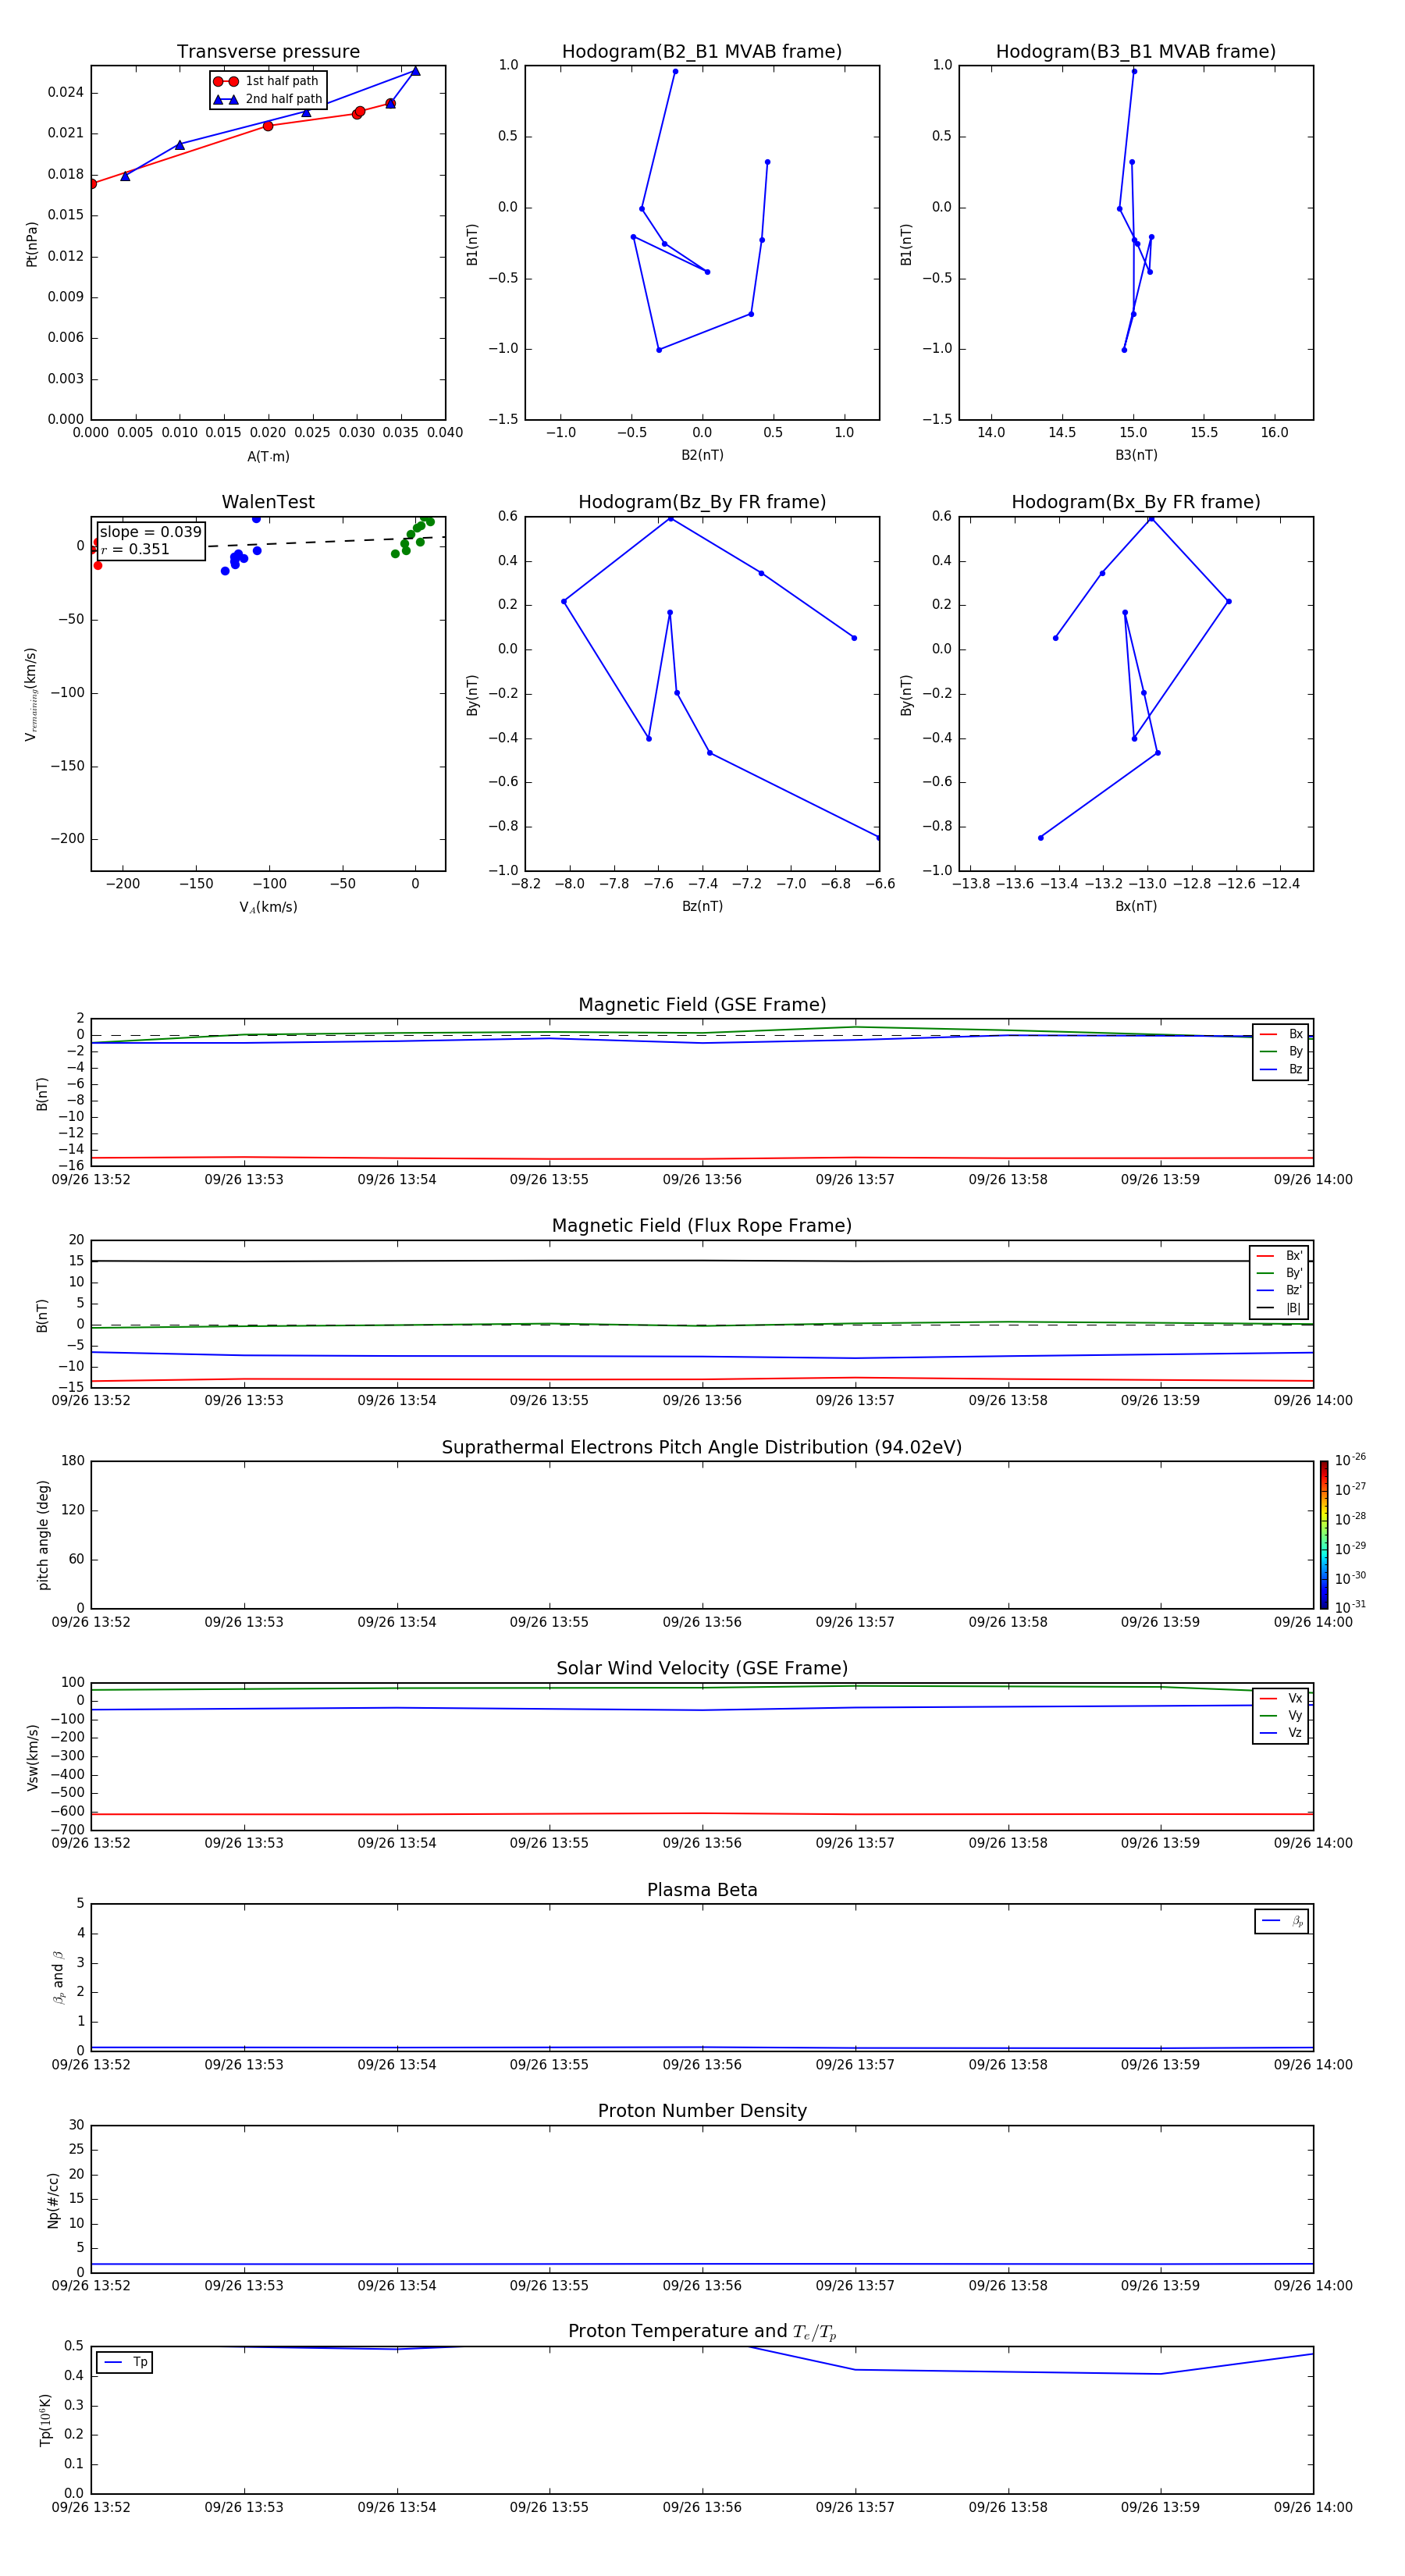
Task: Select "Bz" in the GSE magnetic field legend
Action: tap(1282, 1069)
